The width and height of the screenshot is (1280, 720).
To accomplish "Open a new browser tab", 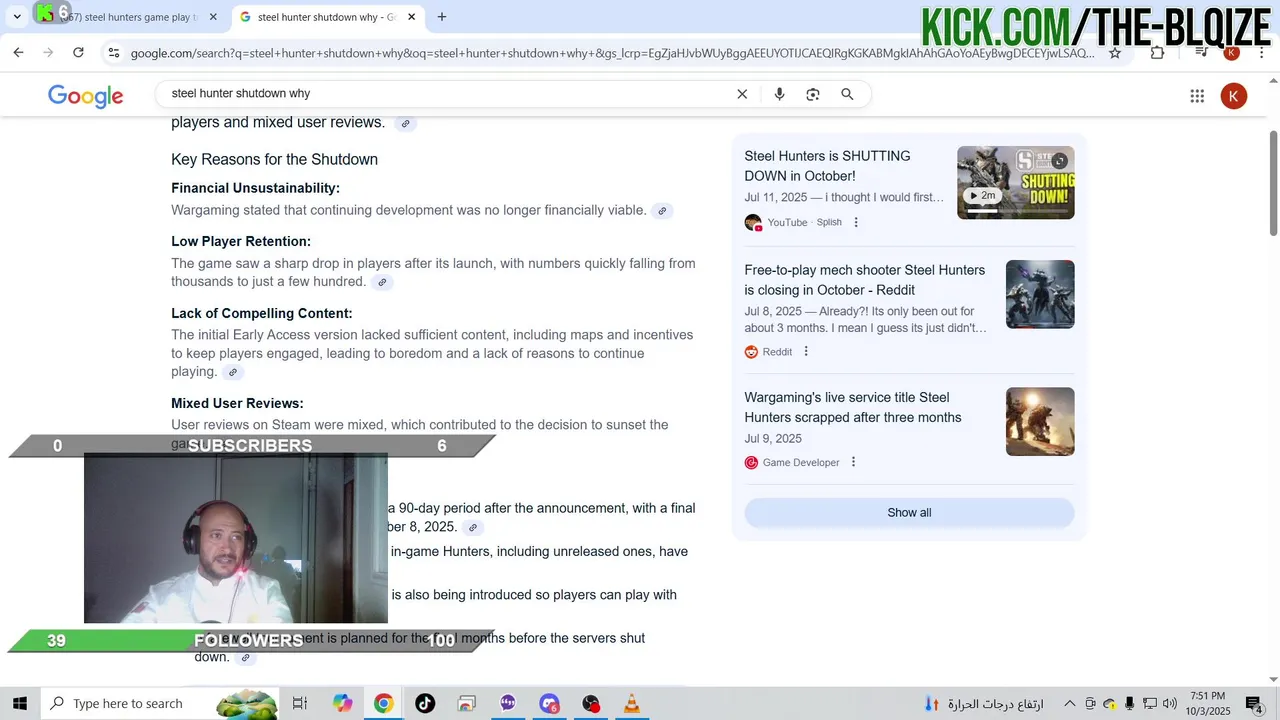I will [x=442, y=17].
